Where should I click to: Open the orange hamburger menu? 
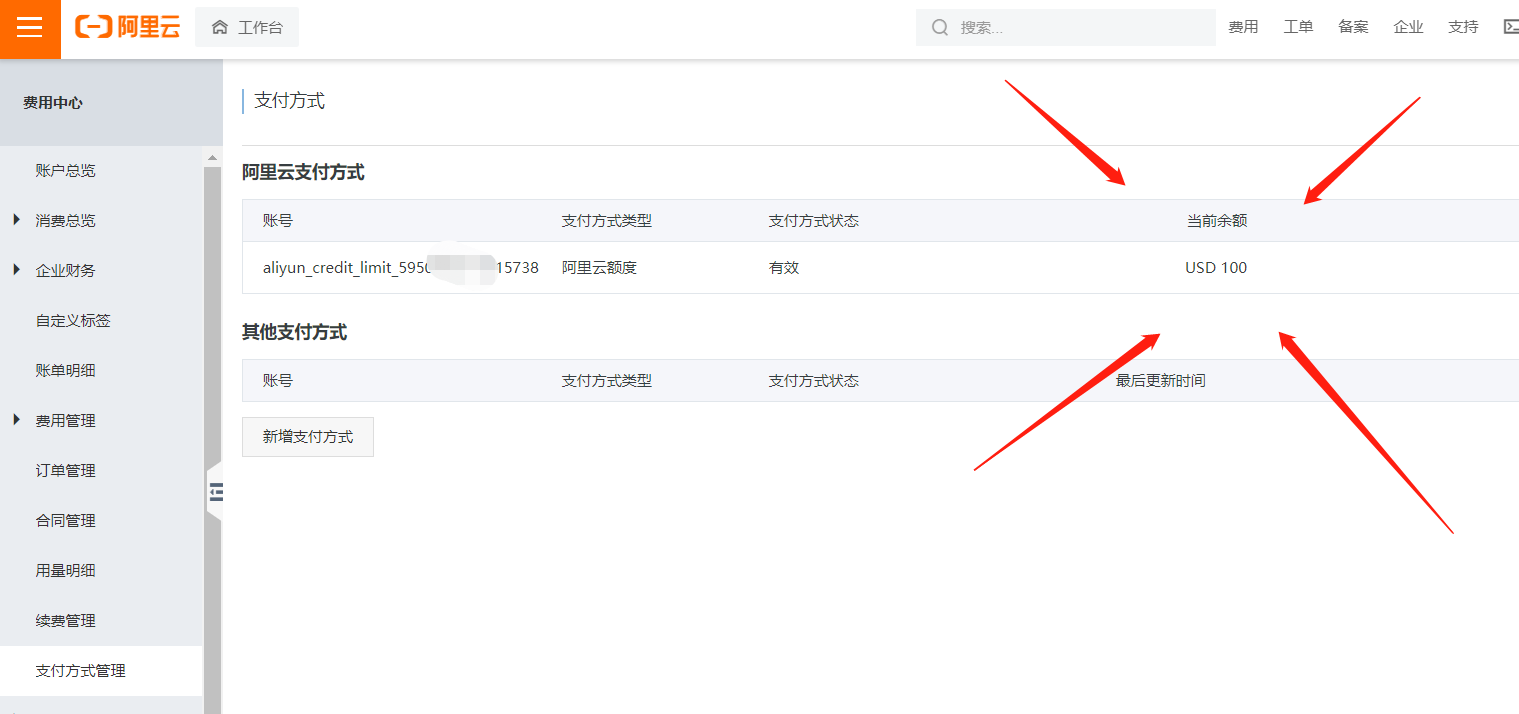coord(30,28)
